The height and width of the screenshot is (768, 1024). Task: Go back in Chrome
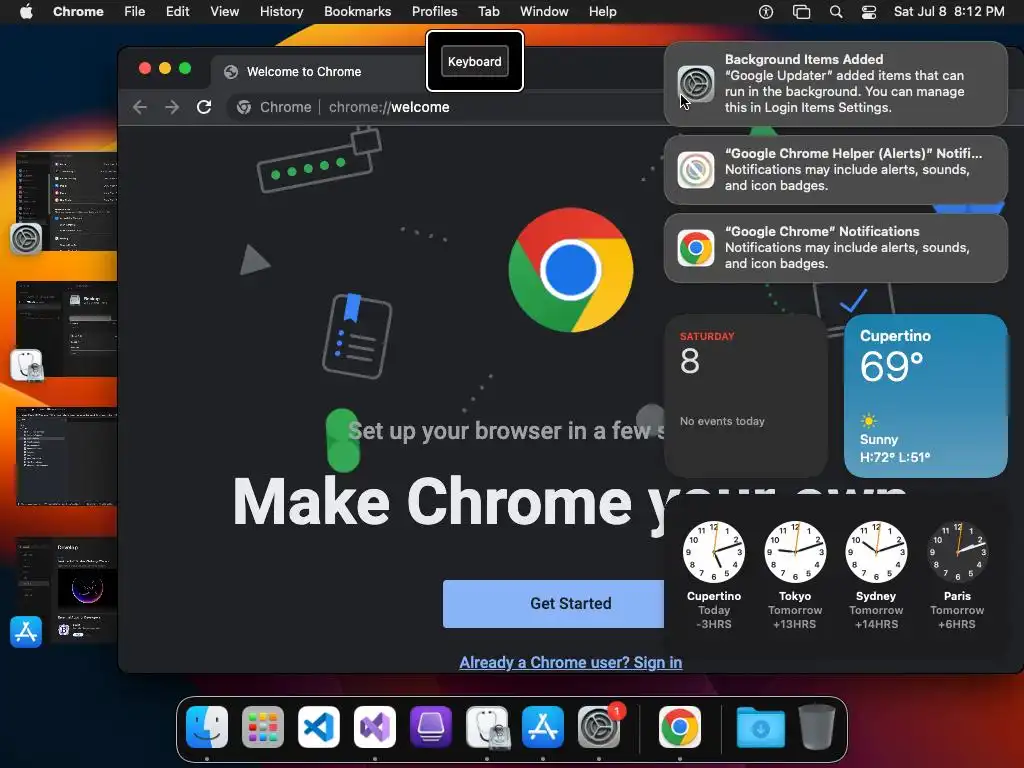(140, 107)
